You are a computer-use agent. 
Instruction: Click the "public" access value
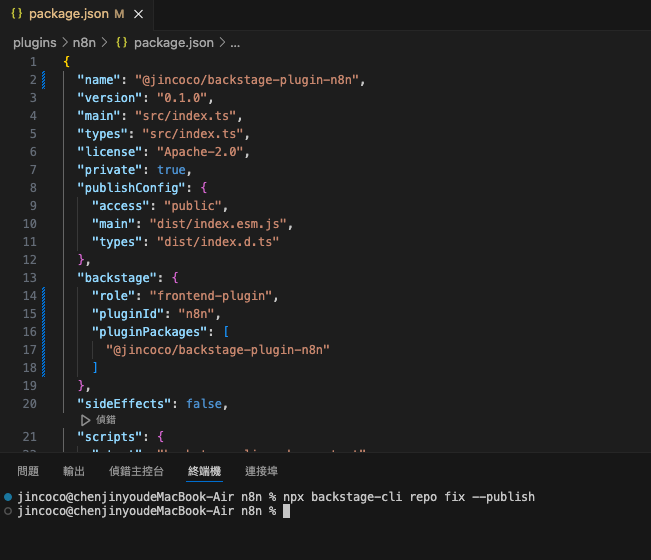tap(193, 206)
